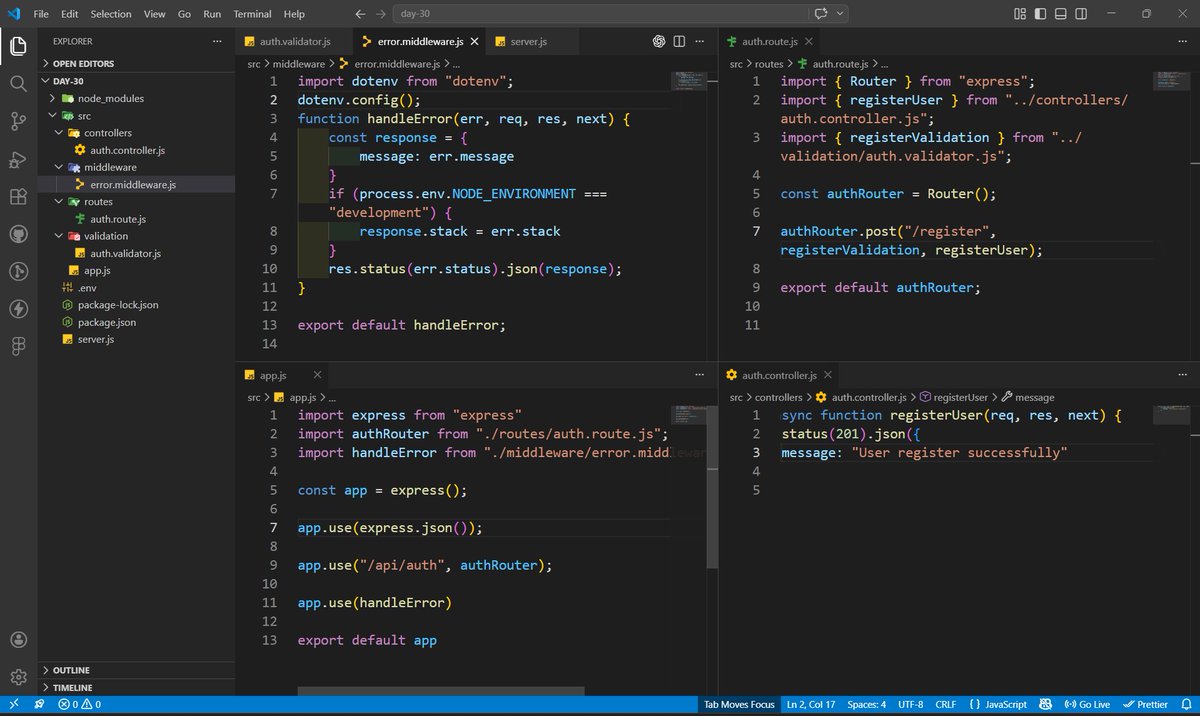Image resolution: width=1200 pixels, height=716 pixels.
Task: Collapse the DAY-30 root folder
Action: tap(135, 81)
